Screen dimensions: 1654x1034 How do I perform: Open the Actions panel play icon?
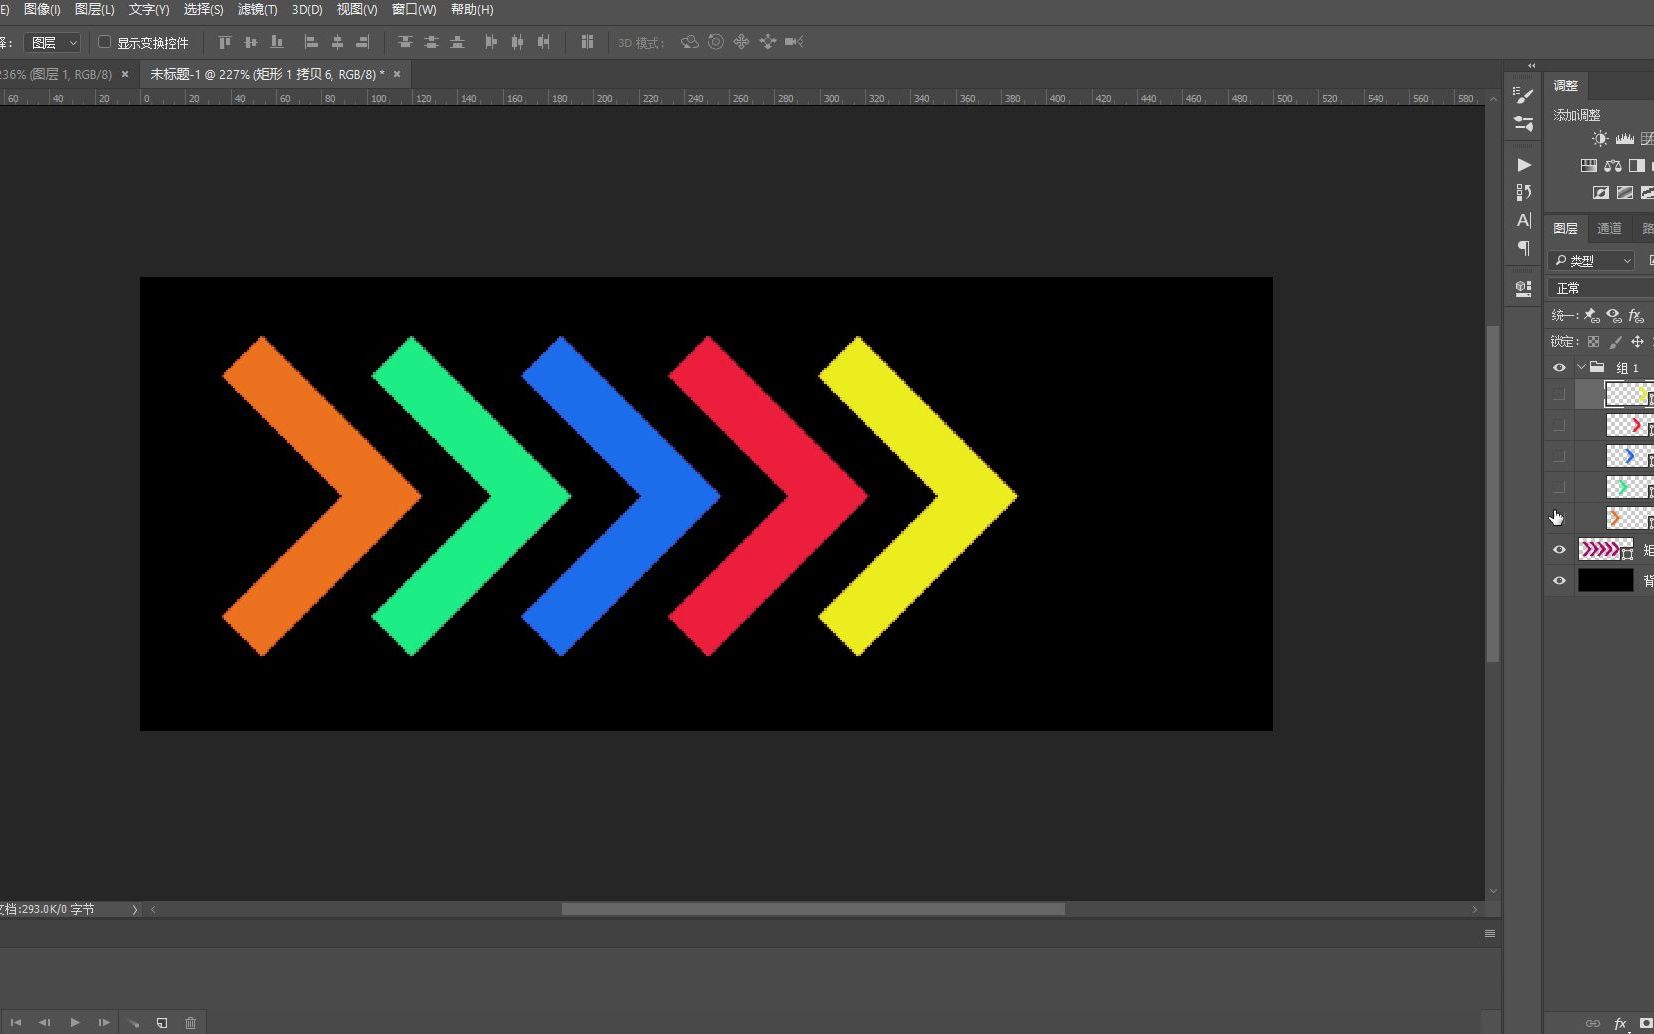[1523, 165]
